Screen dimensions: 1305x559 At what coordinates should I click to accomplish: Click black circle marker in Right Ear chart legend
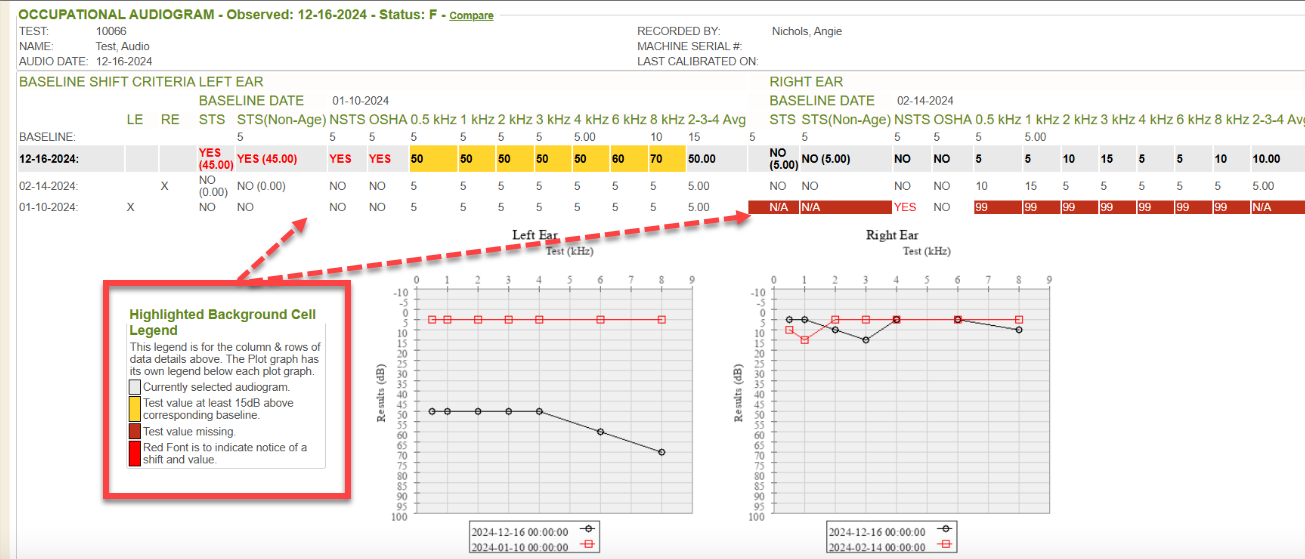(x=946, y=532)
